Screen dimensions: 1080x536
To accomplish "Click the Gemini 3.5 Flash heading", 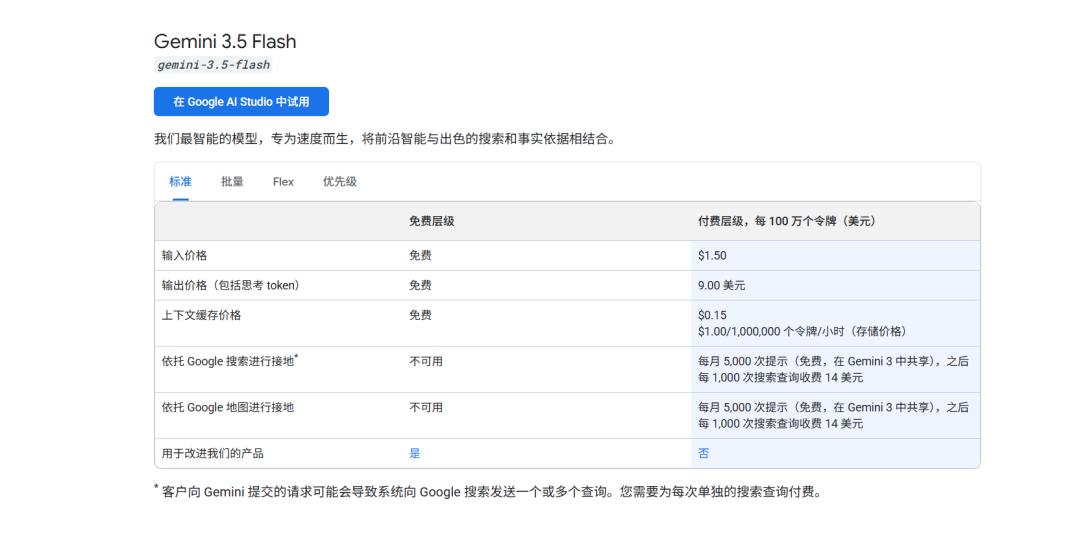I will pos(225,41).
